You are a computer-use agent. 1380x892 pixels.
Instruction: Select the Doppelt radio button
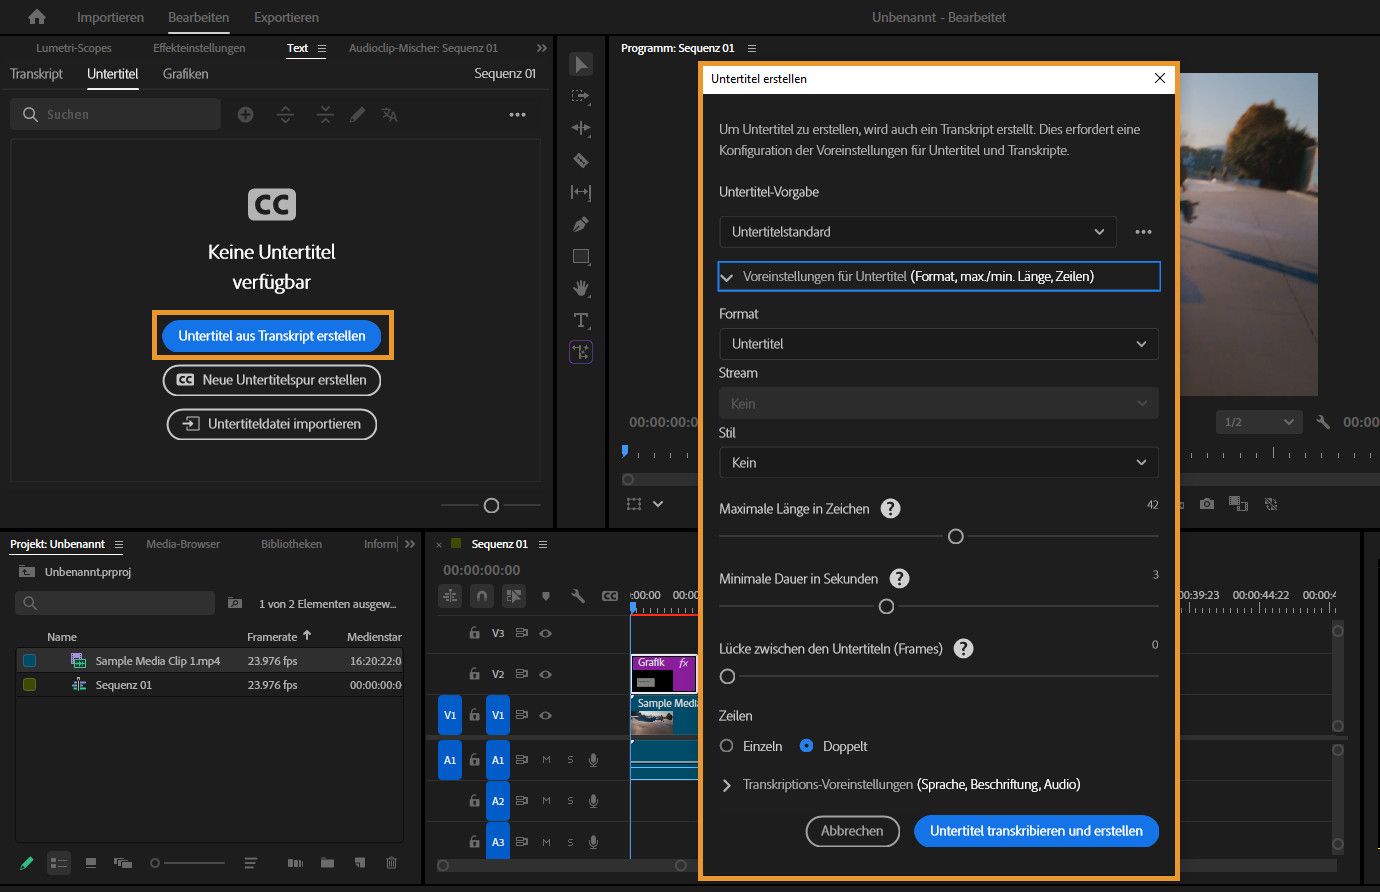coord(807,746)
